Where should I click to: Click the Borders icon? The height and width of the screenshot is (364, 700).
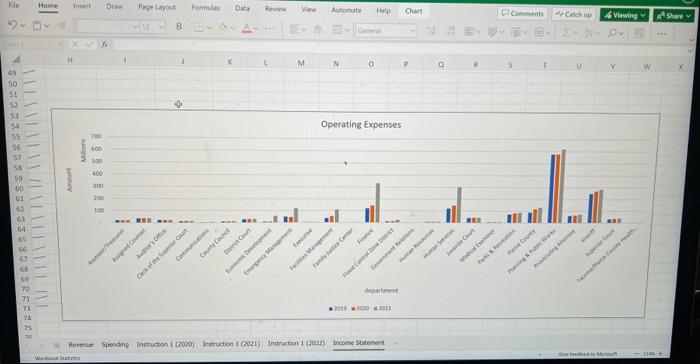coord(199,28)
